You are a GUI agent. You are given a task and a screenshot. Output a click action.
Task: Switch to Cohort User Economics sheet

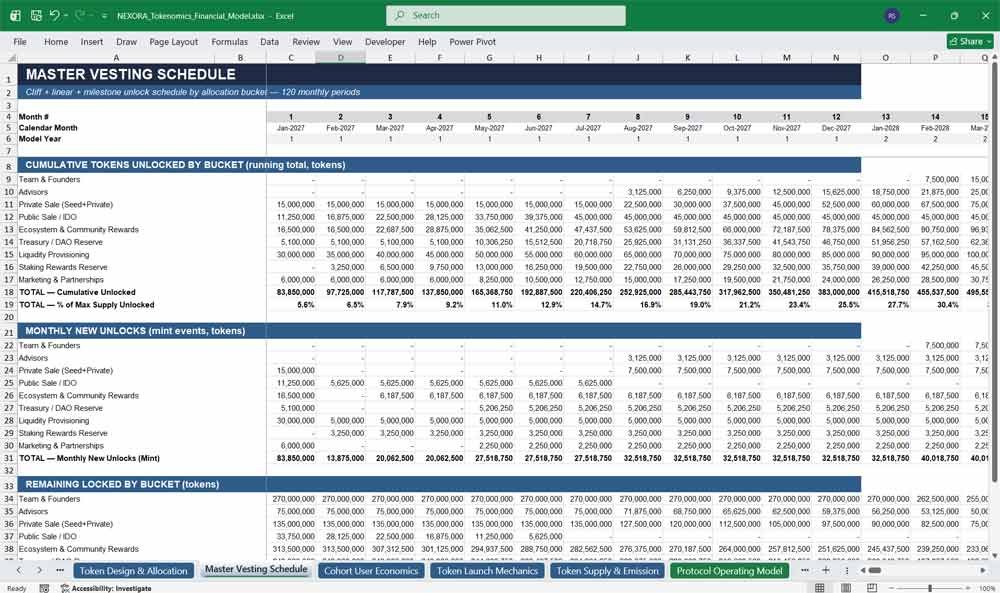coord(371,571)
